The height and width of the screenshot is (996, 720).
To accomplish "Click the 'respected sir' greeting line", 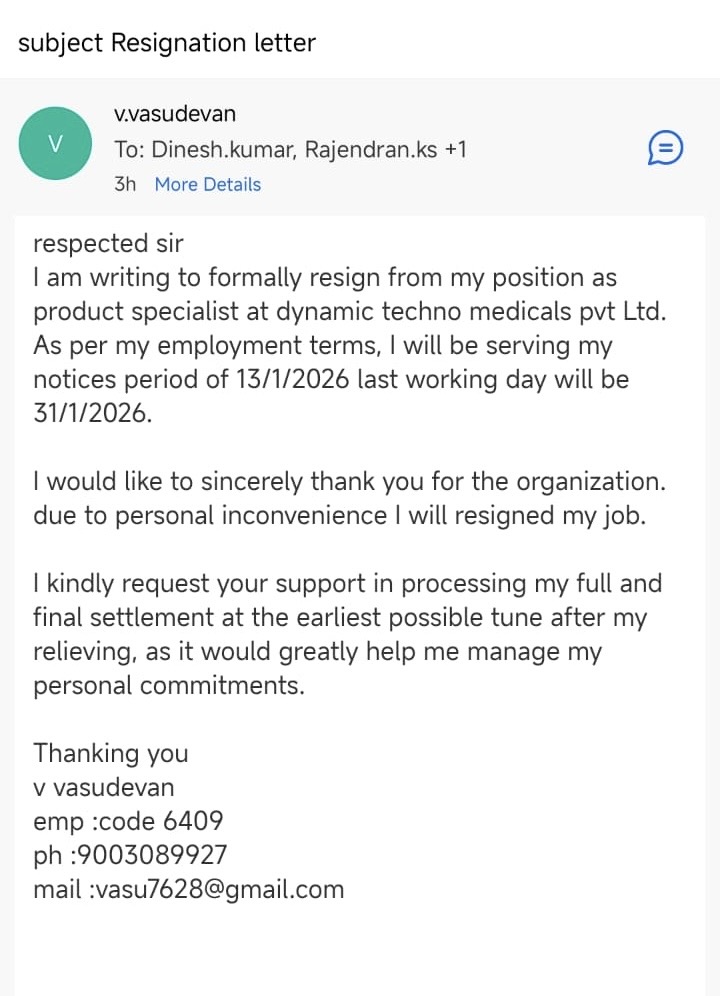I will pyautogui.click(x=108, y=243).
